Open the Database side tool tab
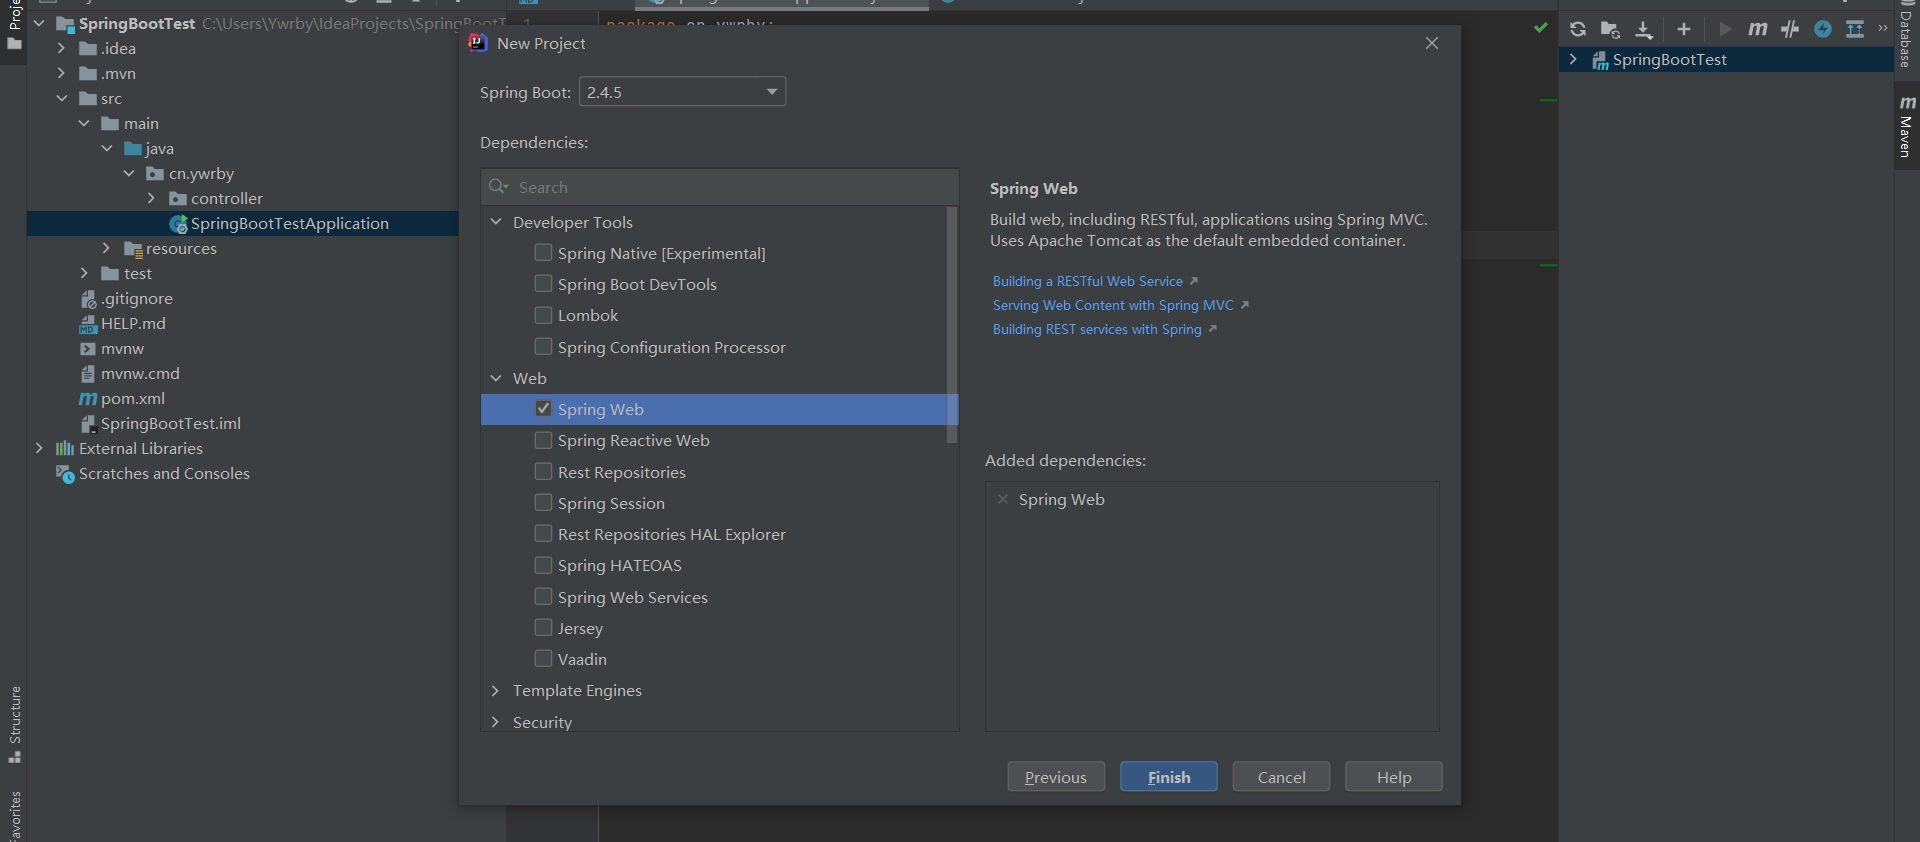 click(1907, 37)
